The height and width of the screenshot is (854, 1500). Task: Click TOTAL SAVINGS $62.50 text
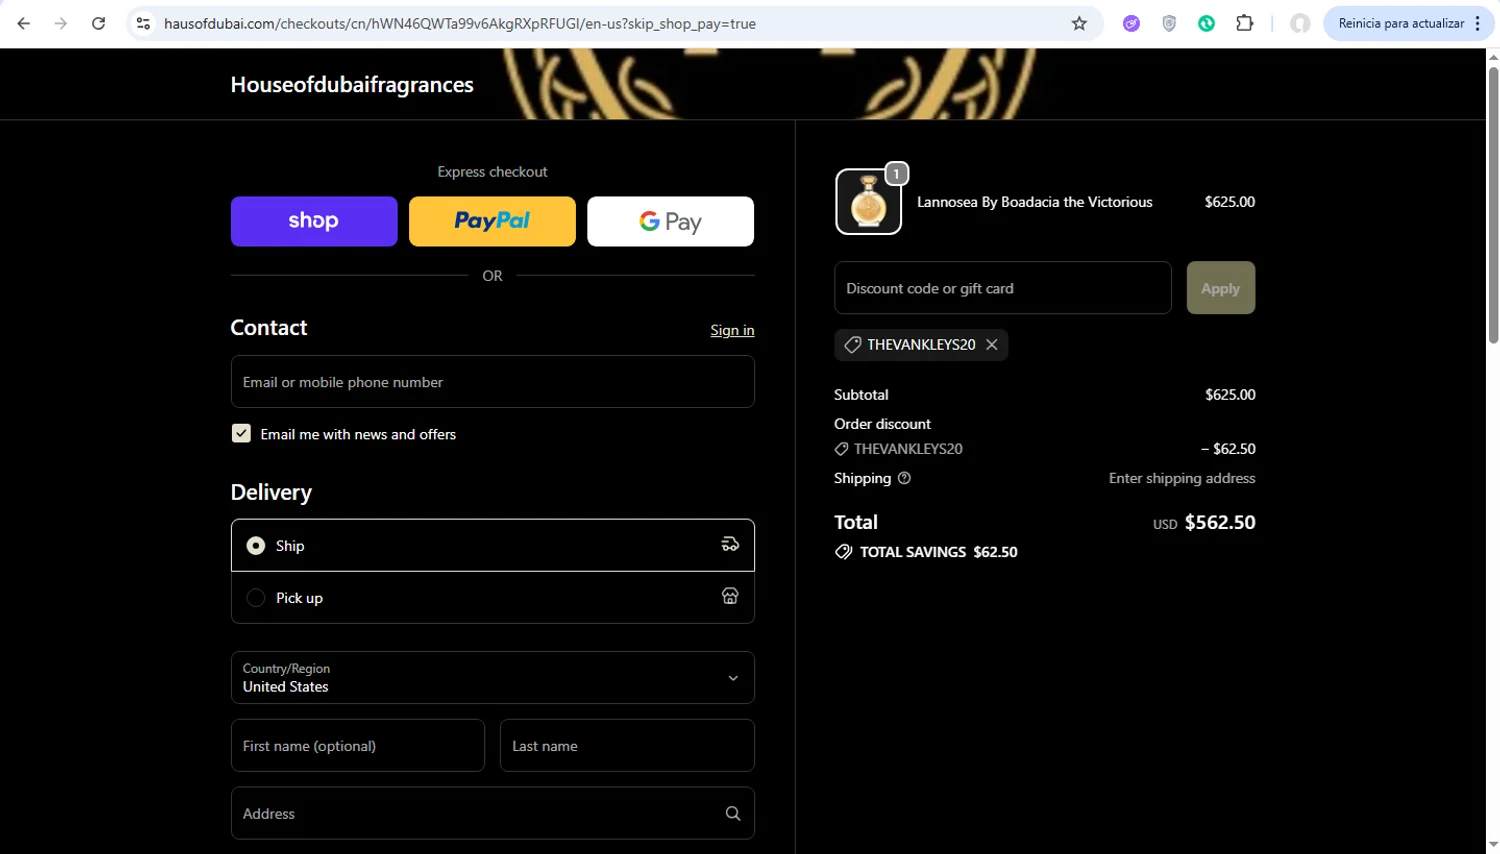point(938,552)
